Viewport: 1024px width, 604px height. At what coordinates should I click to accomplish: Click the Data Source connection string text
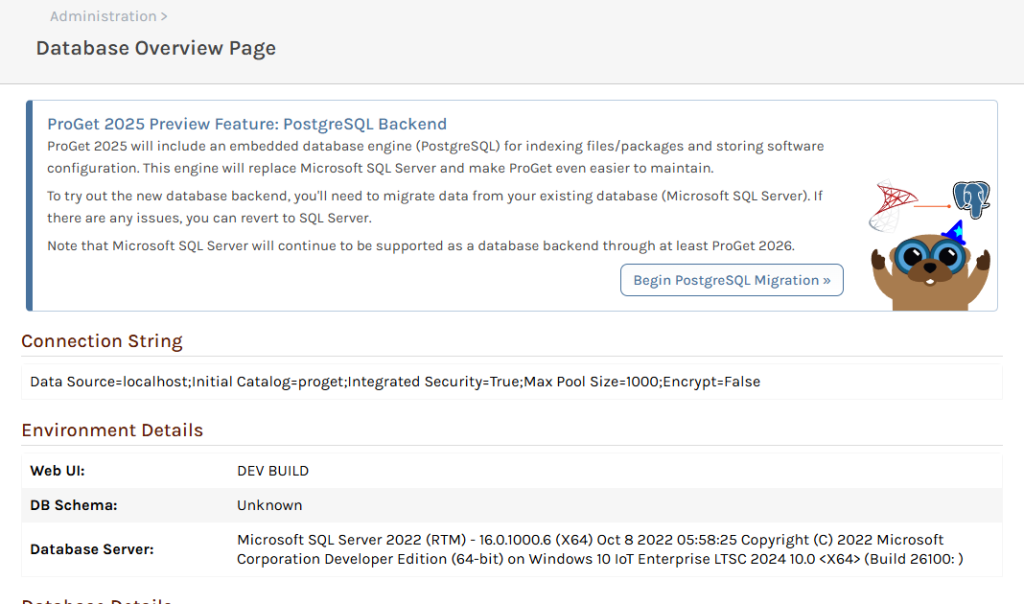(395, 382)
